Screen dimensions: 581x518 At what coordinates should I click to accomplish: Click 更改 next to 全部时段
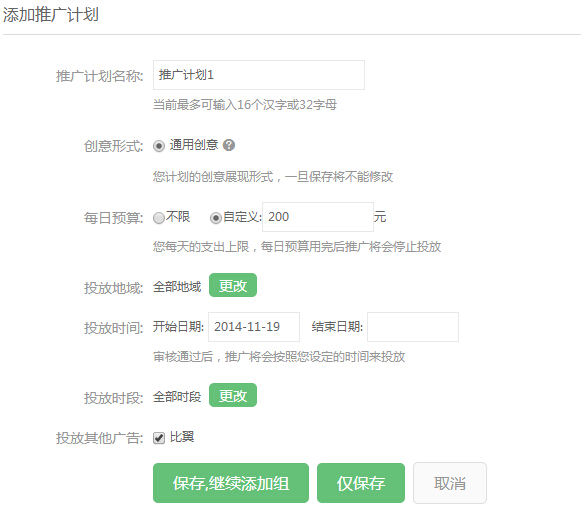233,395
